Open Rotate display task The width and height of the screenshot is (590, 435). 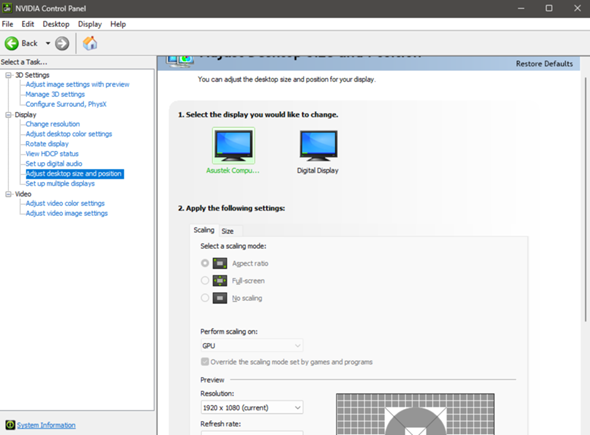(47, 144)
